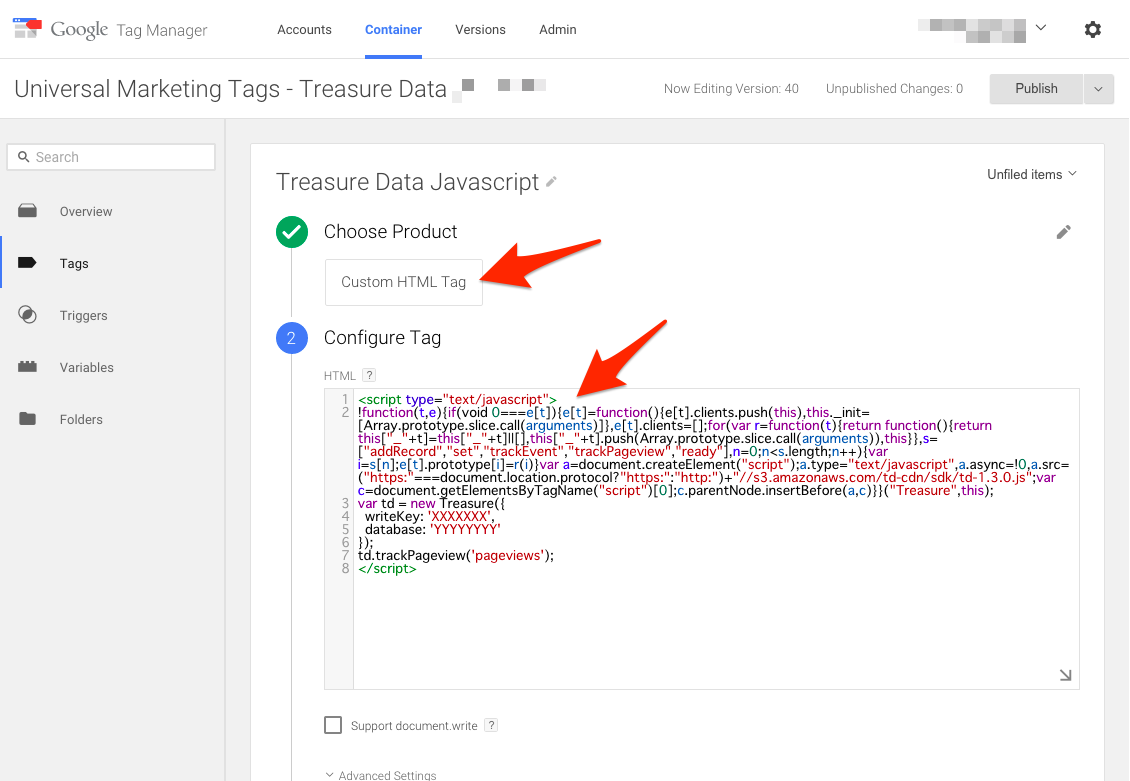Click the Variables brick icon in the sidebar
1130x781 pixels.
coord(28,367)
